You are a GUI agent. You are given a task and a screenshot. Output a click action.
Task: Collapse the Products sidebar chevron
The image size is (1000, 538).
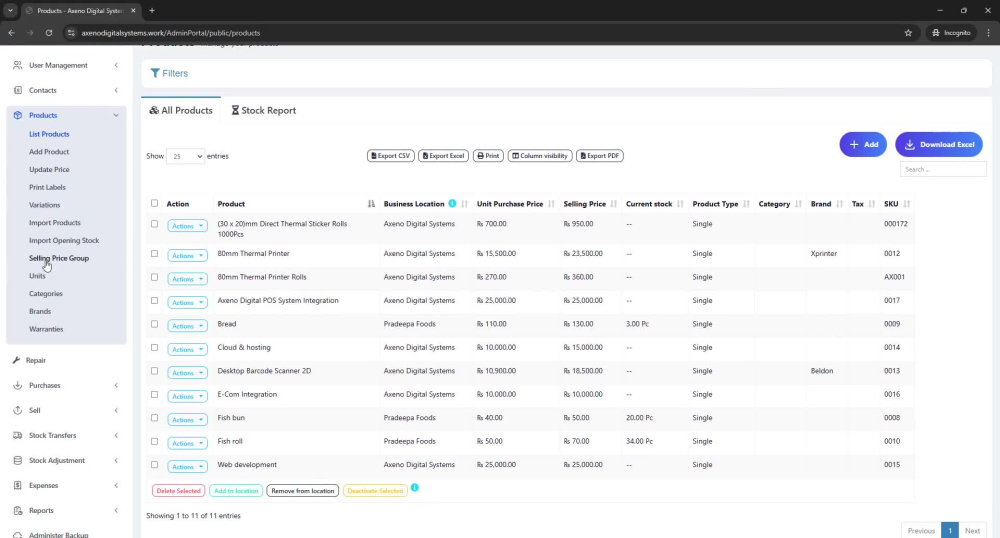[116, 115]
